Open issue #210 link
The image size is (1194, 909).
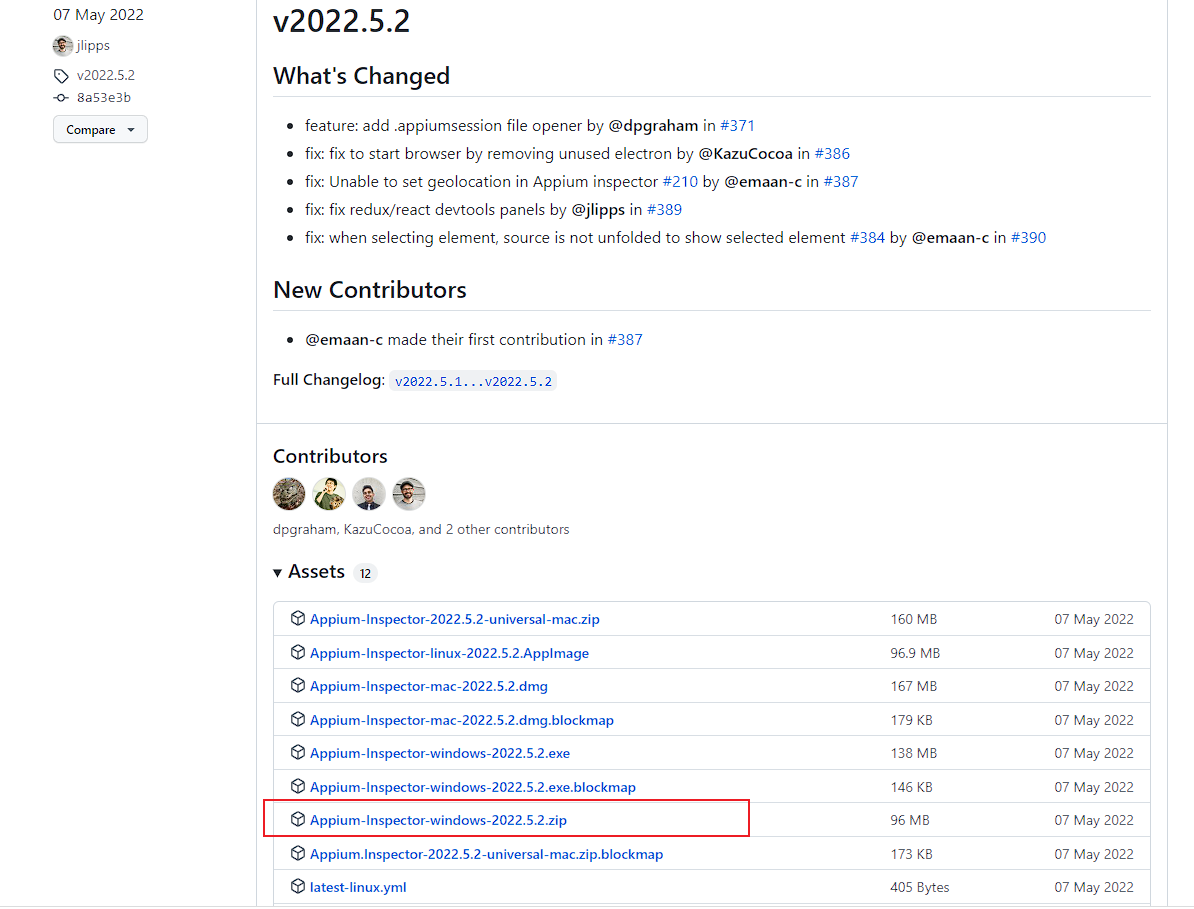coord(680,182)
